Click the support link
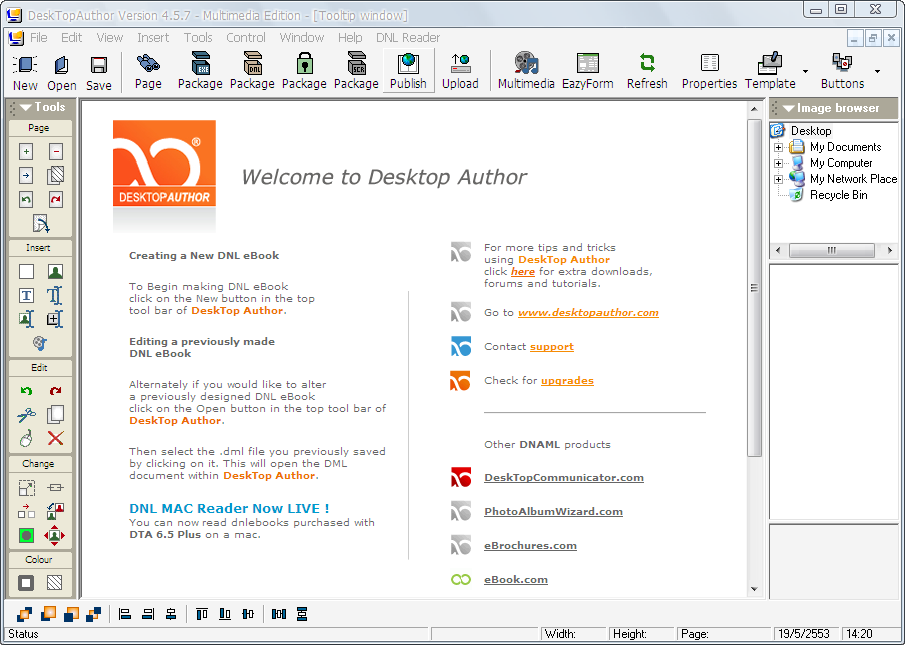Viewport: 905px width, 645px height. 552,347
